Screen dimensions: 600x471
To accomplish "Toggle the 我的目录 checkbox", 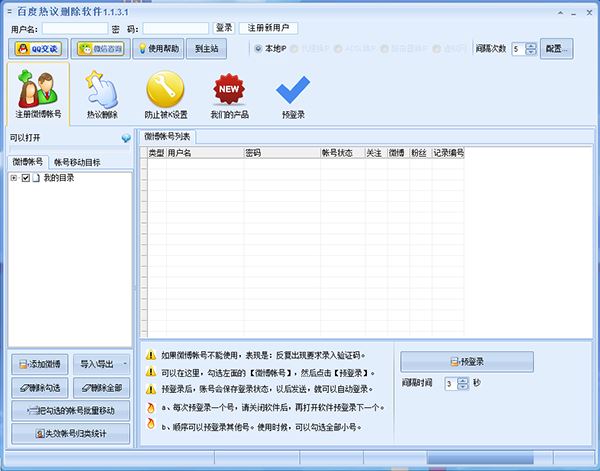I will tap(26, 178).
